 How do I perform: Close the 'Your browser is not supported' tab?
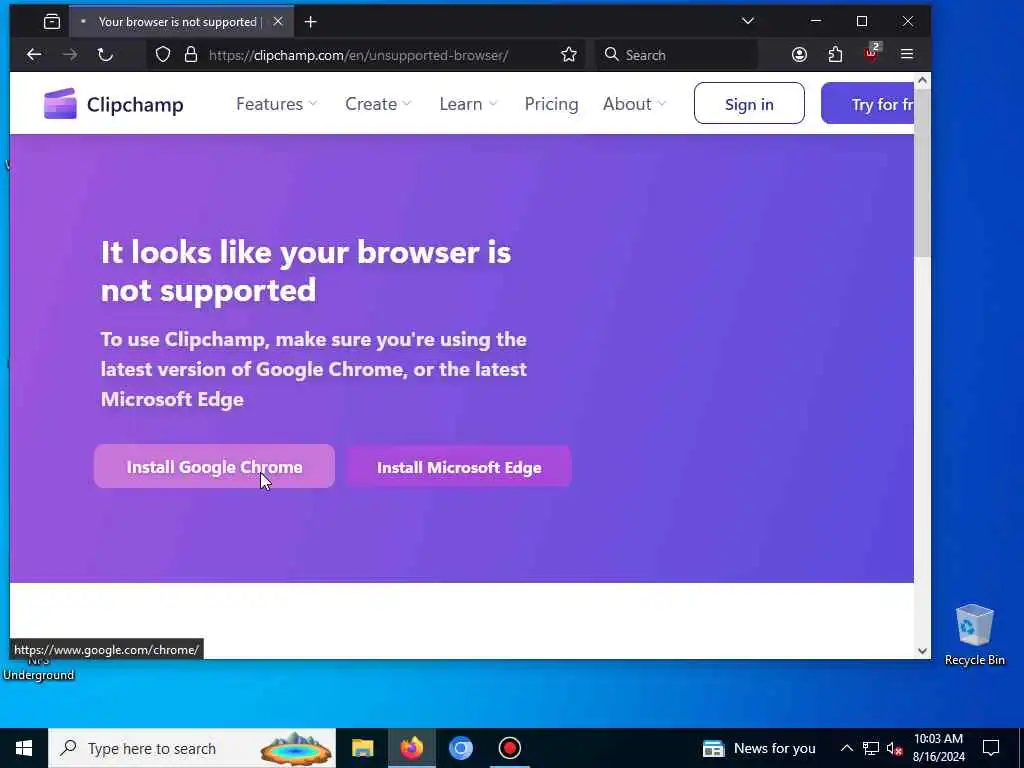278,22
